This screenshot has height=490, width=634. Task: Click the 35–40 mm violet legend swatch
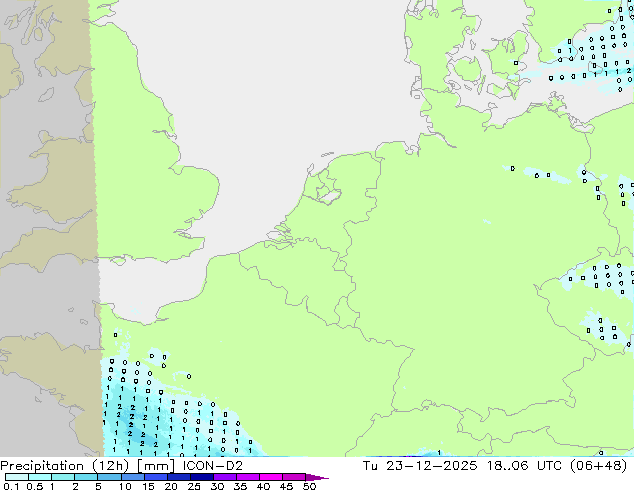(x=248, y=477)
